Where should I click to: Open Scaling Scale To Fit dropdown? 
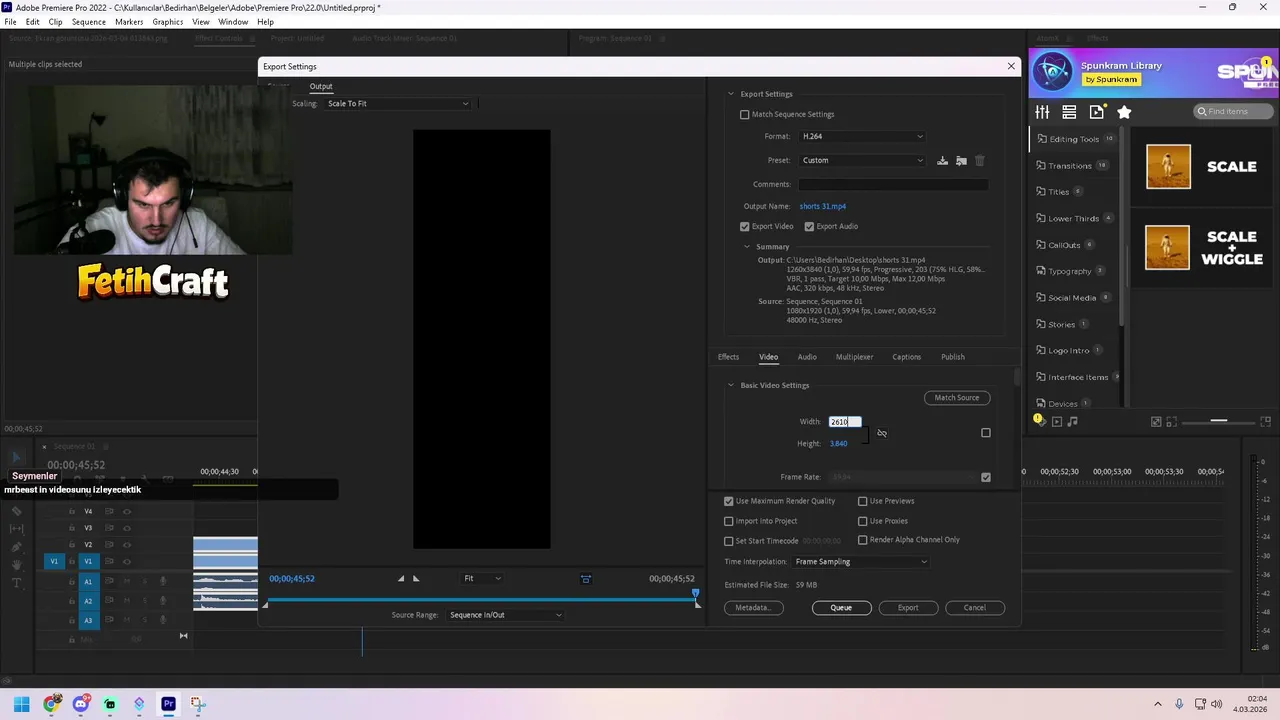tap(397, 104)
